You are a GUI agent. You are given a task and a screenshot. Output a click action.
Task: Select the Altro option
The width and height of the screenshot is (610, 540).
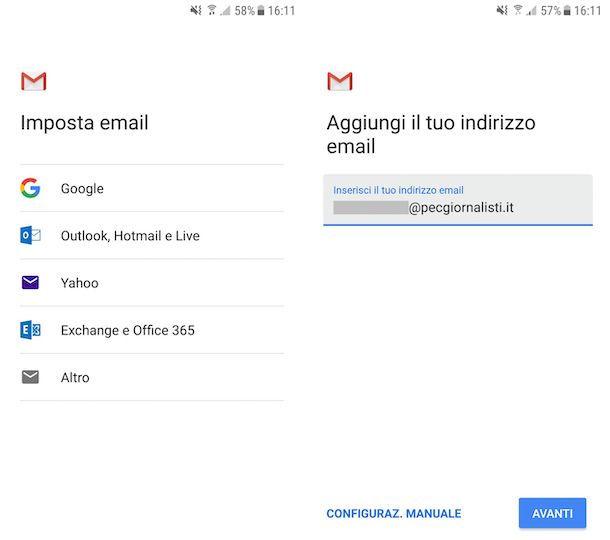tap(152, 377)
